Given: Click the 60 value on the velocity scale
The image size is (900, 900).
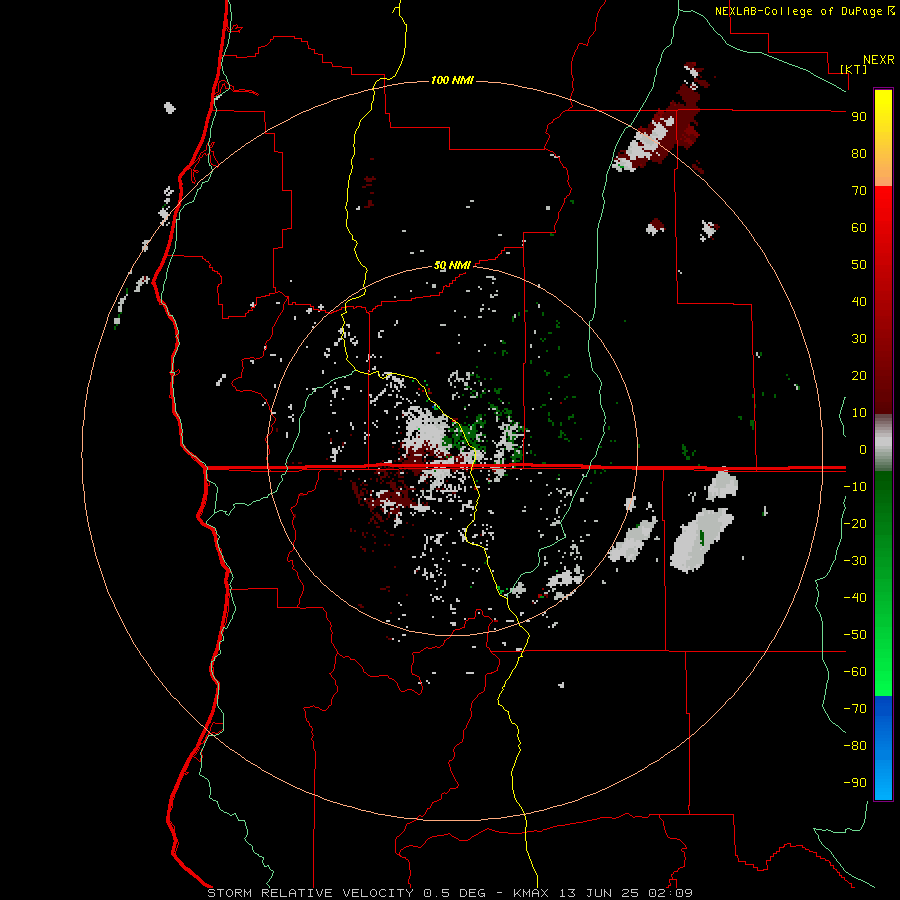Looking at the screenshot, I should tap(859, 228).
